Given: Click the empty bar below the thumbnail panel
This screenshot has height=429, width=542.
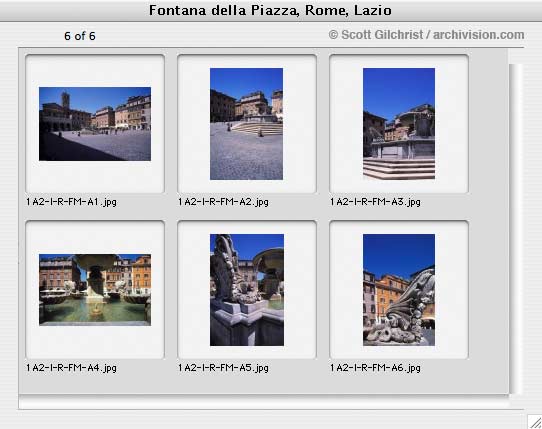Looking at the screenshot, I should point(264,403).
